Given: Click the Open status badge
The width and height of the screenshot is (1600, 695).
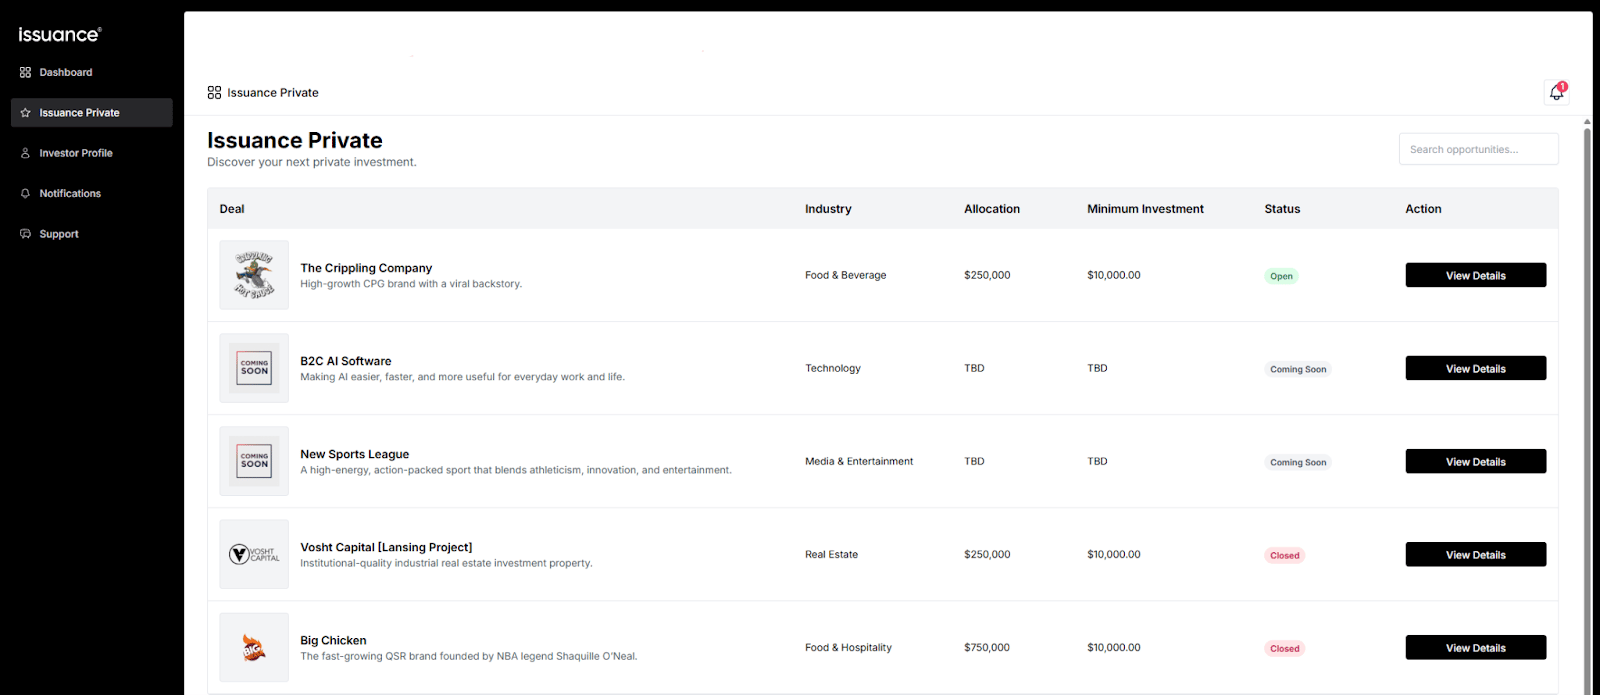Looking at the screenshot, I should (1281, 276).
